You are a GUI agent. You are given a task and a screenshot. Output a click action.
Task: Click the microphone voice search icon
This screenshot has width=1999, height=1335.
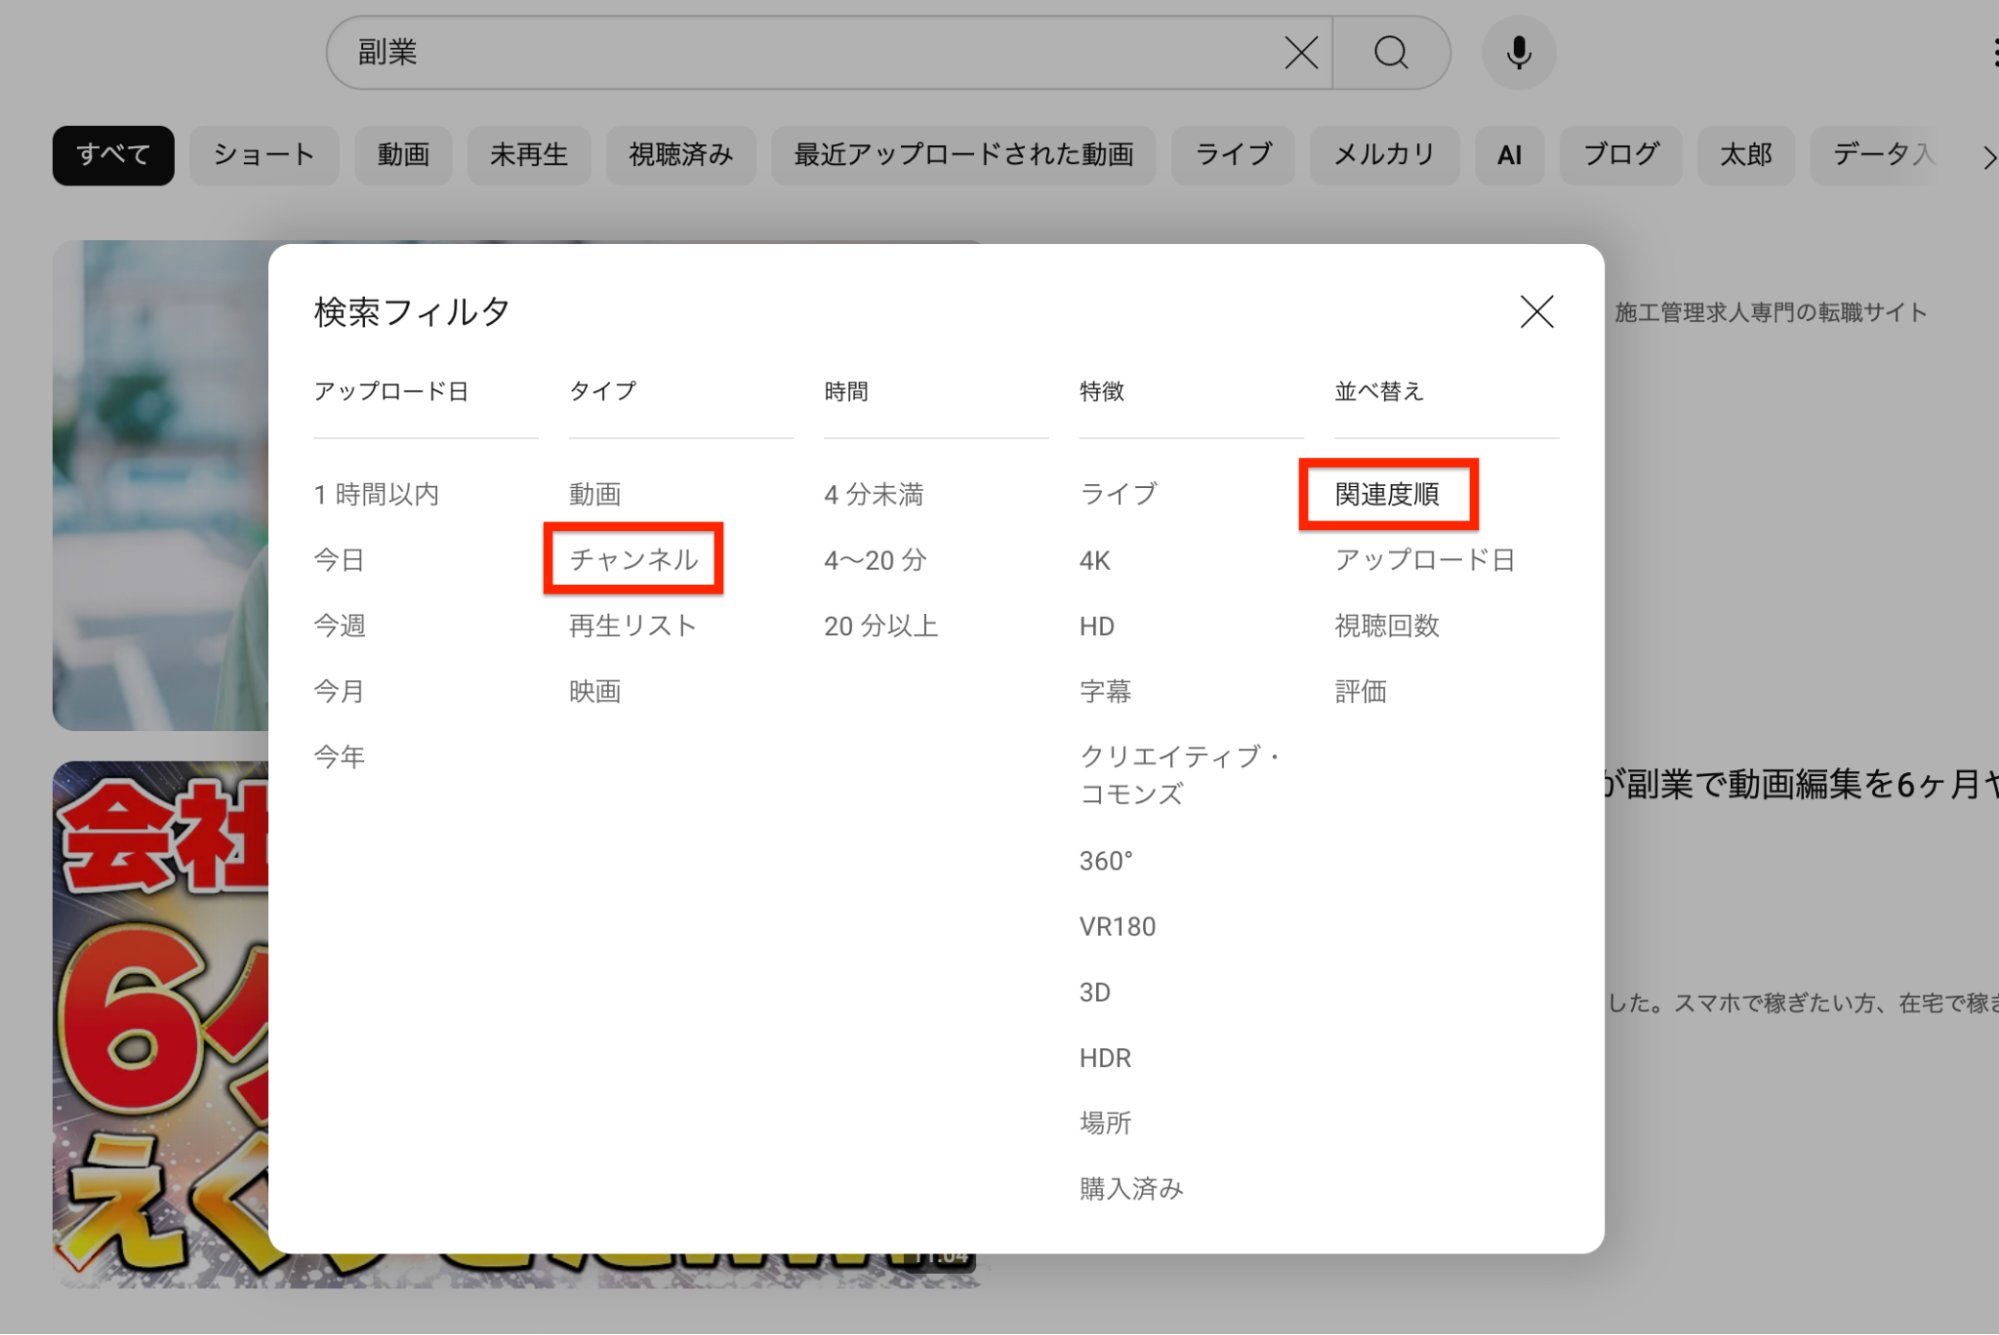tap(1518, 52)
